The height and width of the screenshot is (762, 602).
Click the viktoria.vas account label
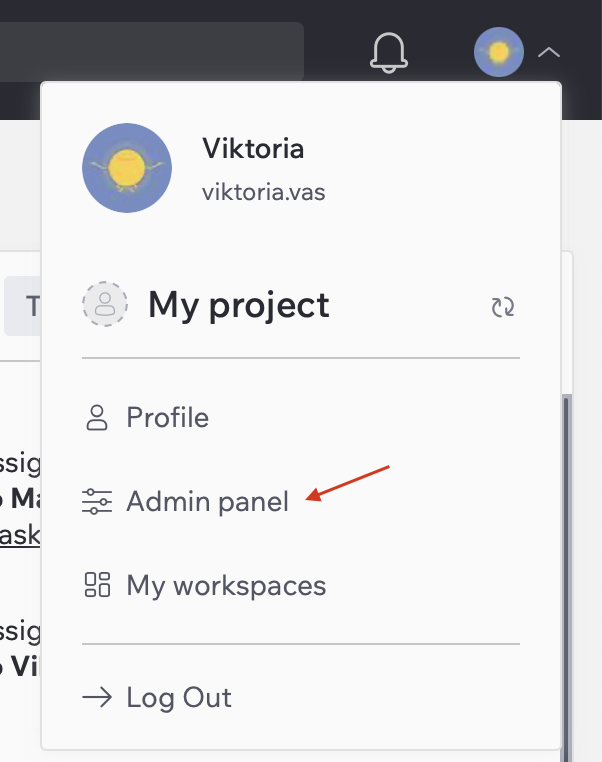(263, 192)
